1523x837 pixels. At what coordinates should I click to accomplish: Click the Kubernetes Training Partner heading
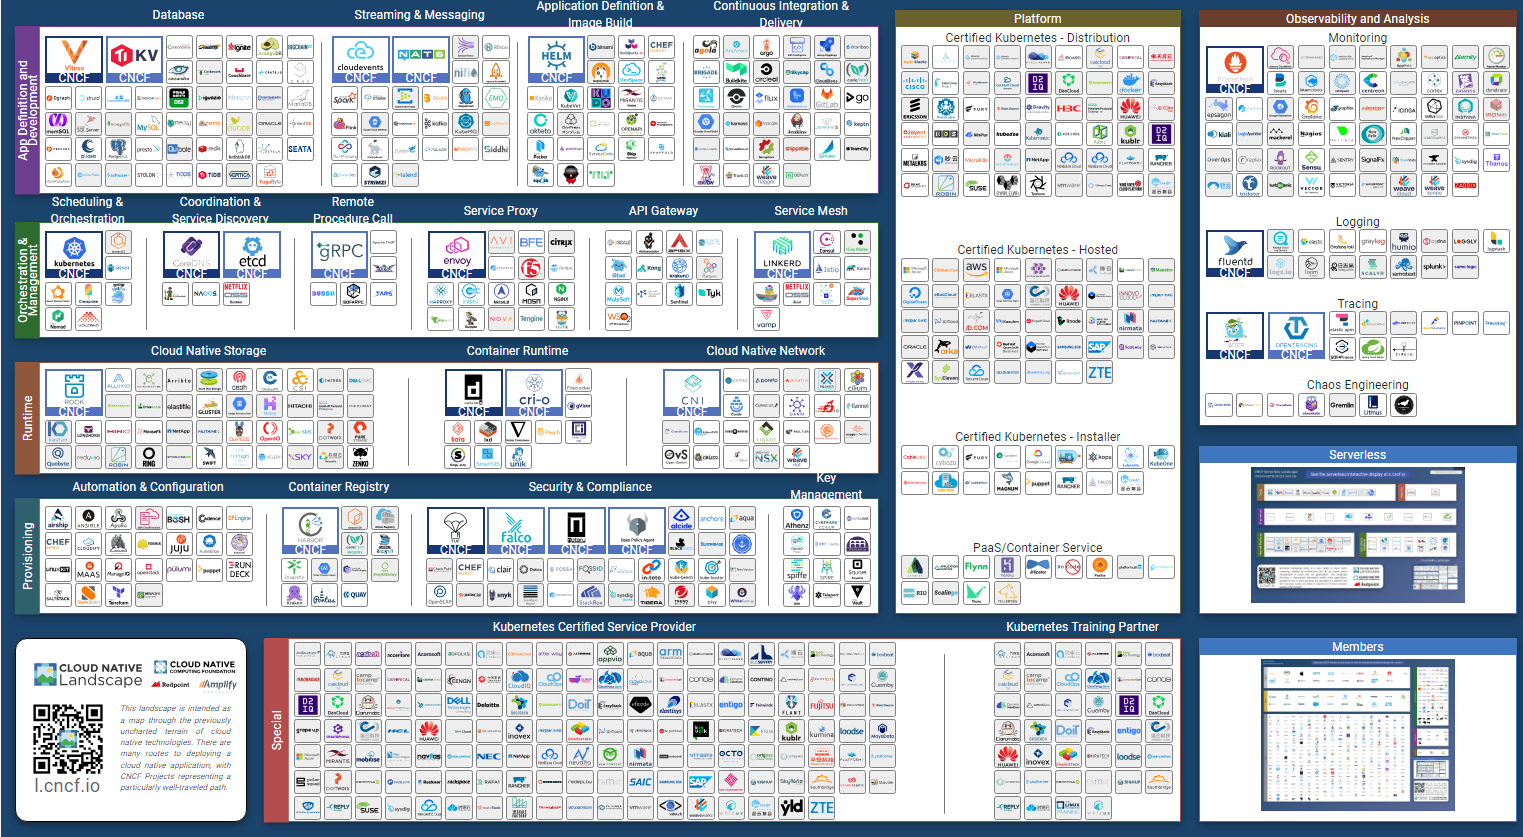(1082, 627)
